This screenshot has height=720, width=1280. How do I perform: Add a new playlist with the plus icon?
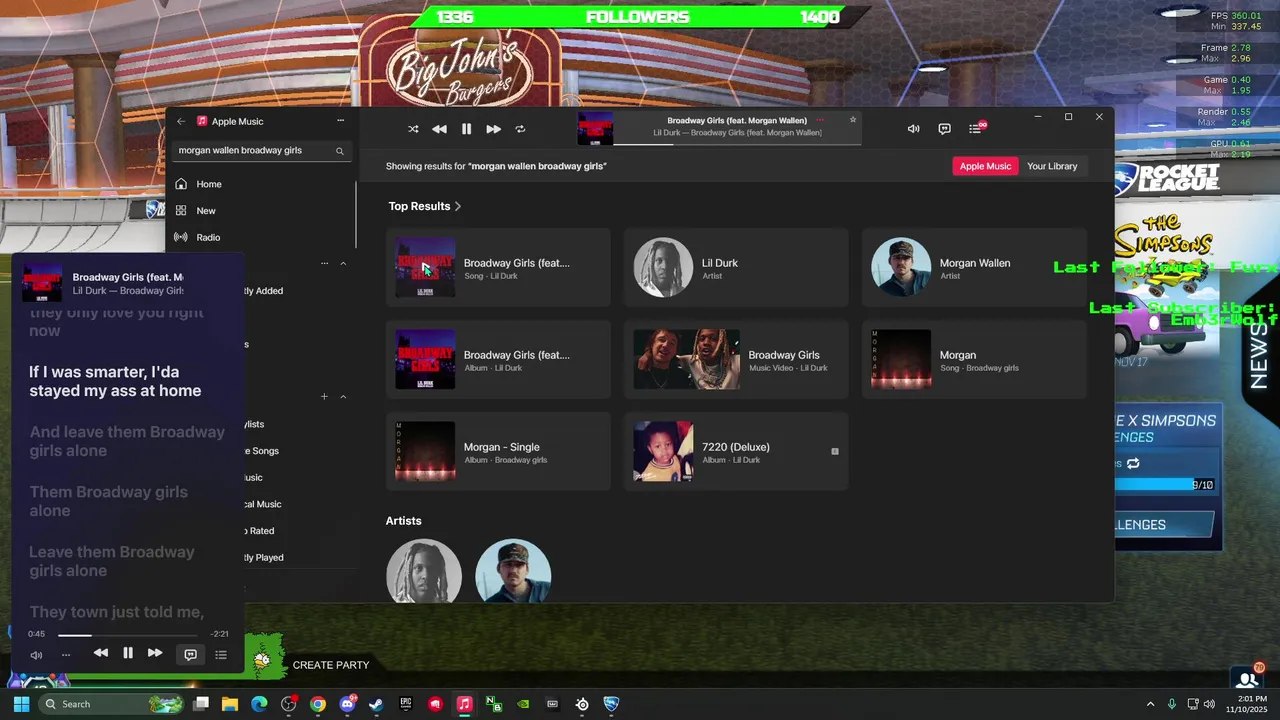pyautogui.click(x=324, y=397)
